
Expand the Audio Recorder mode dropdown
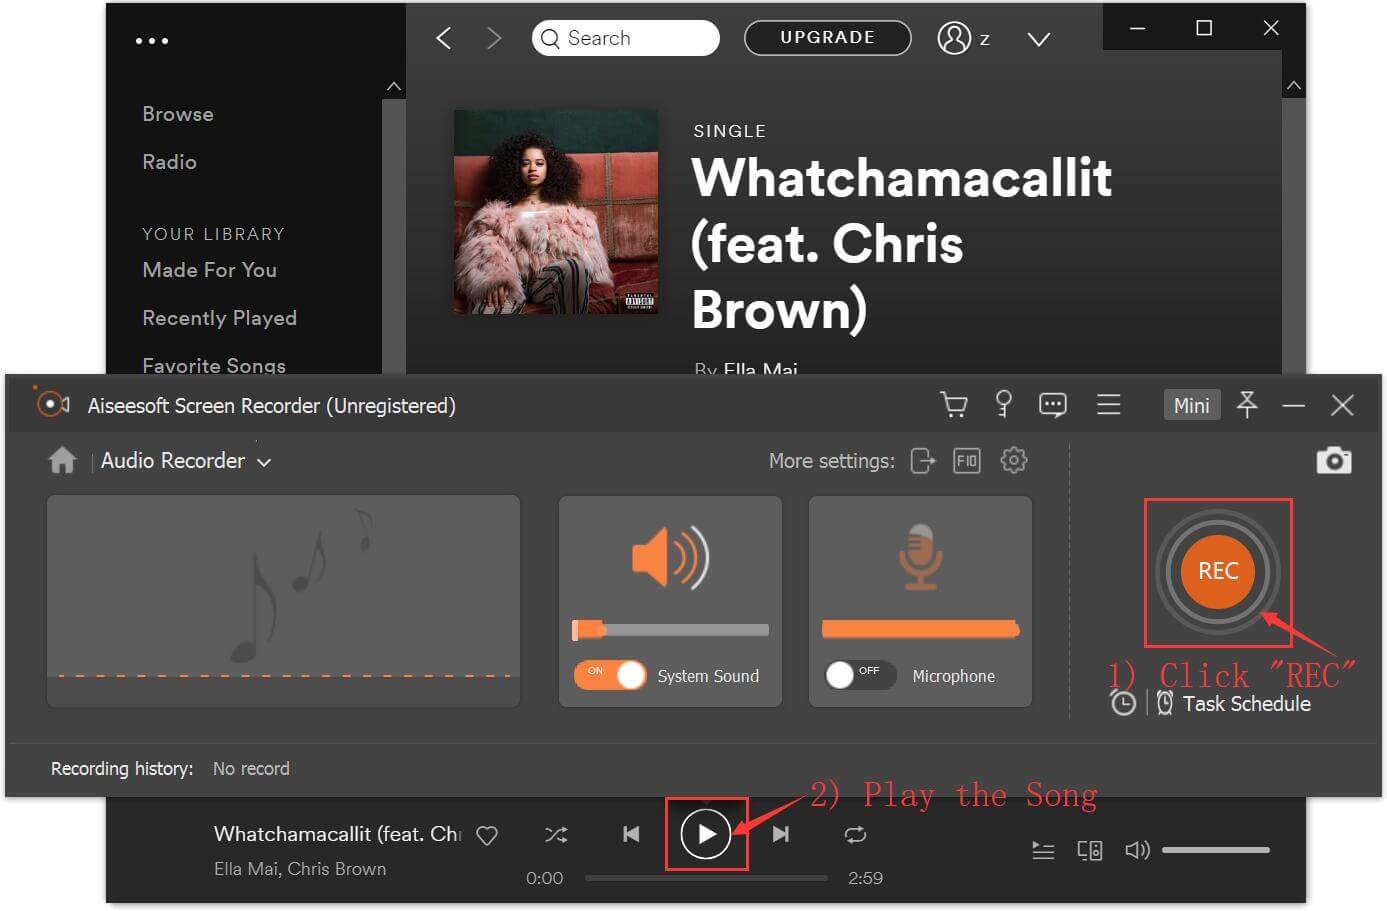[263, 461]
